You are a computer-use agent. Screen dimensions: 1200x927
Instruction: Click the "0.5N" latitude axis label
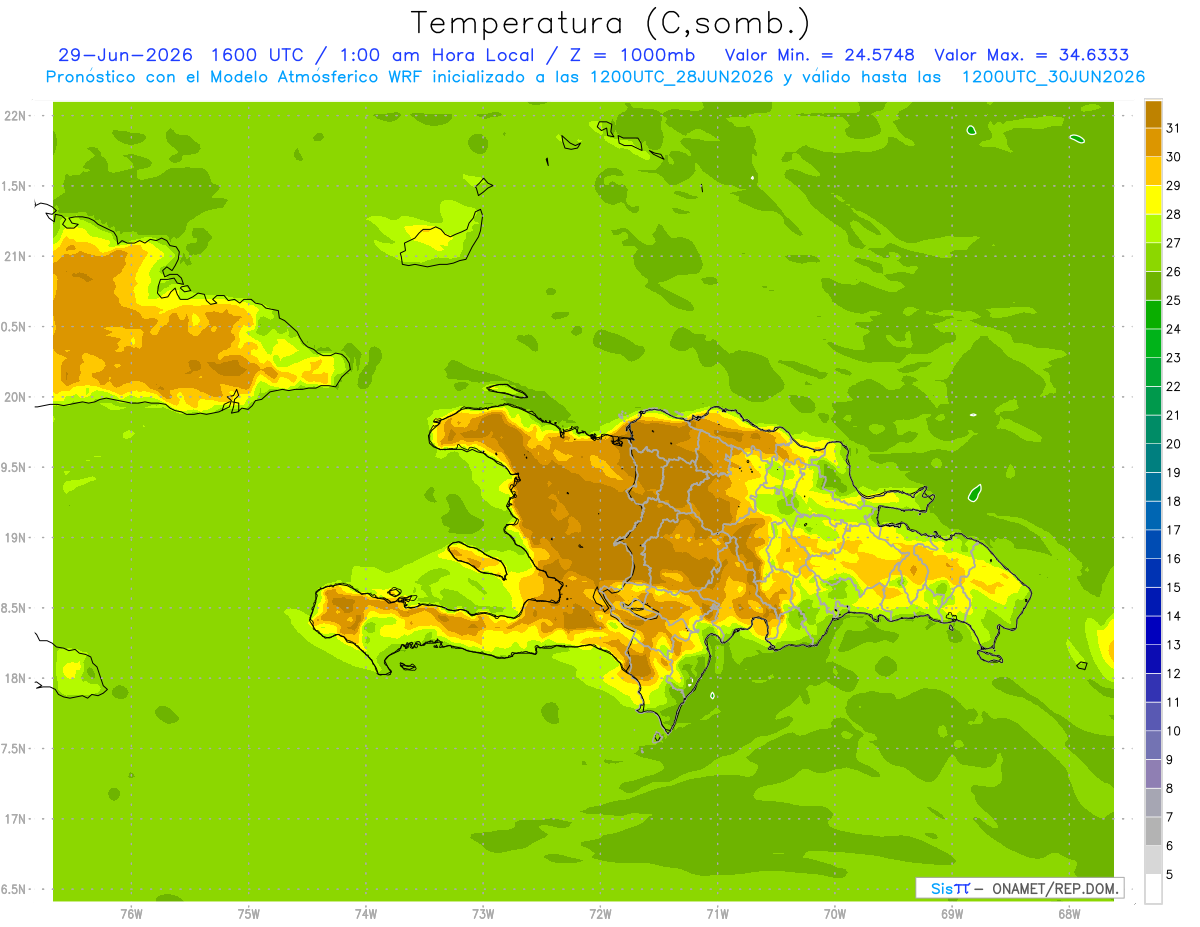(15, 327)
